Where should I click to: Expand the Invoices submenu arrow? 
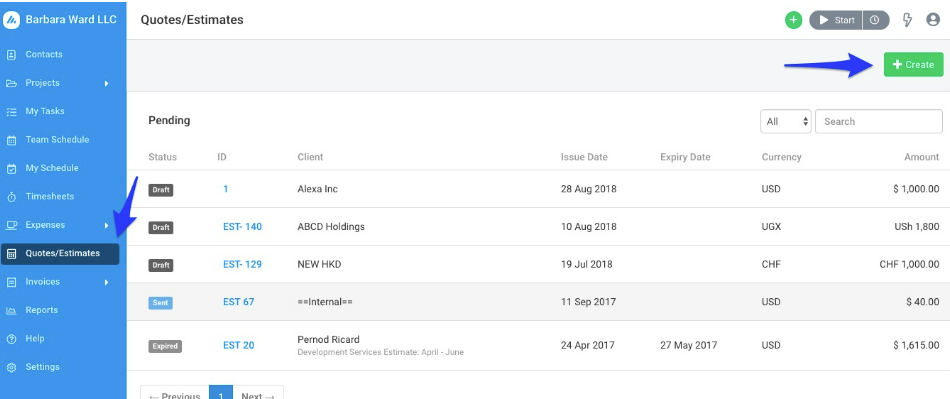(106, 282)
